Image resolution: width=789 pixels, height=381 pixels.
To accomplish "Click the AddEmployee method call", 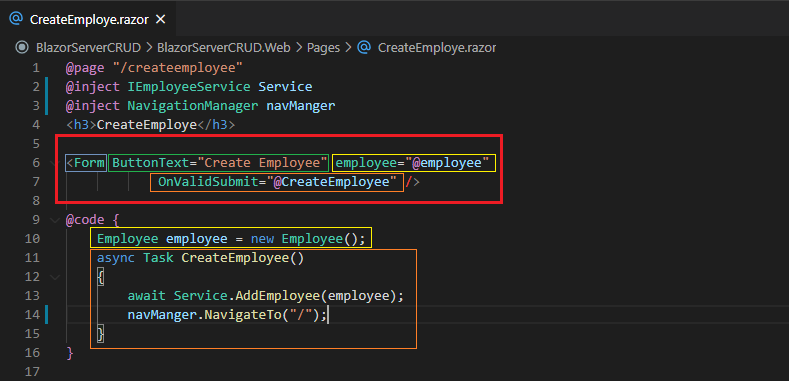I will coord(277,296).
